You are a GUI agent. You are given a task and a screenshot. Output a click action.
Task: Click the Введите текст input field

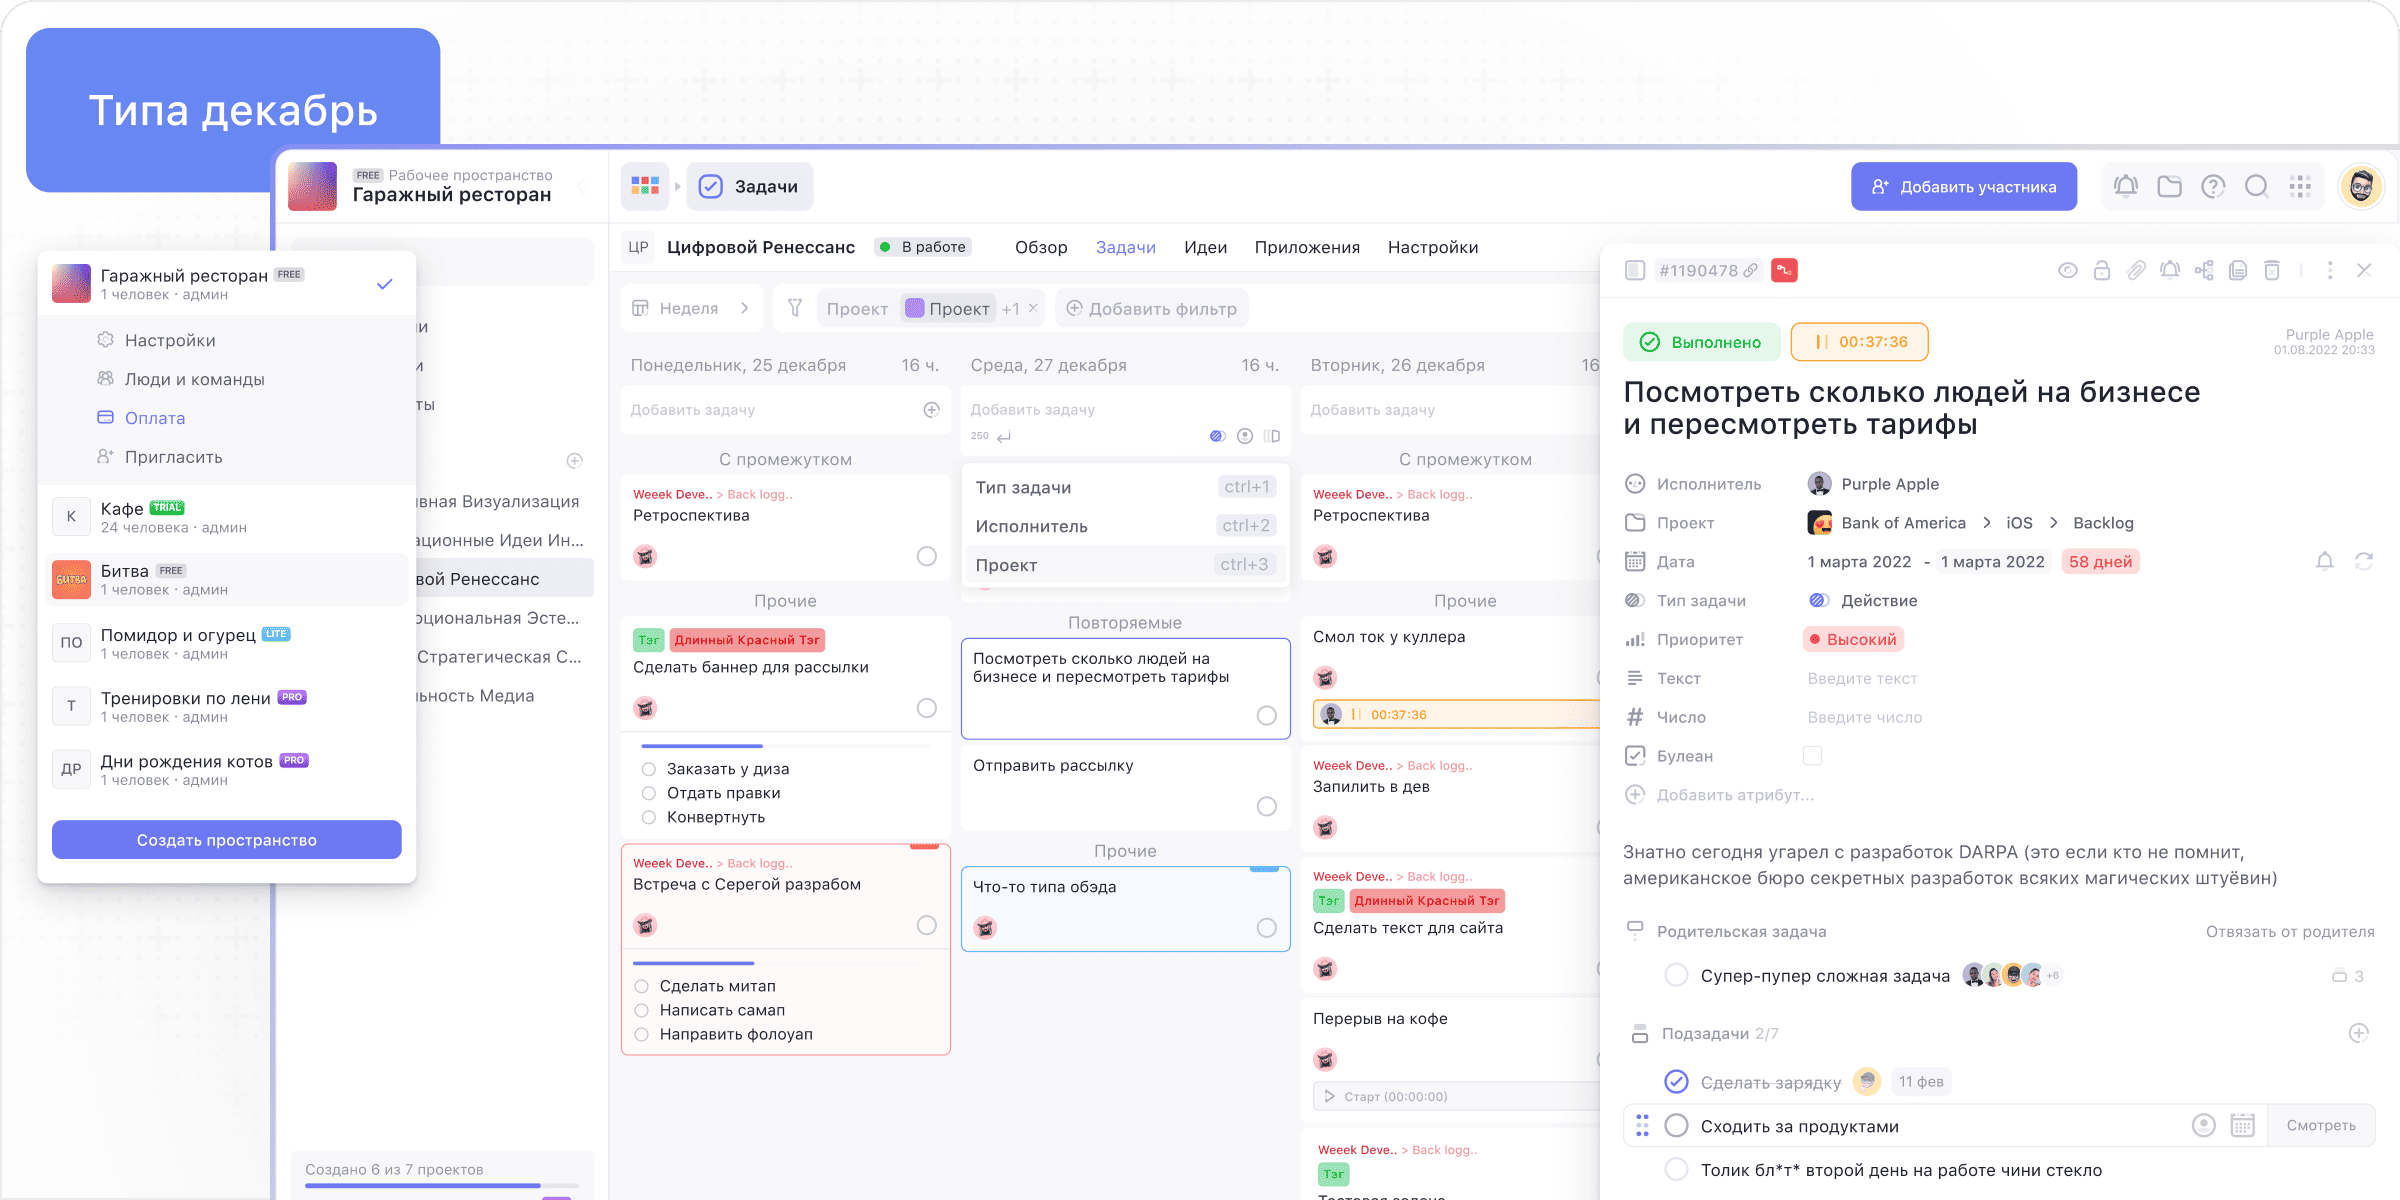point(1862,678)
